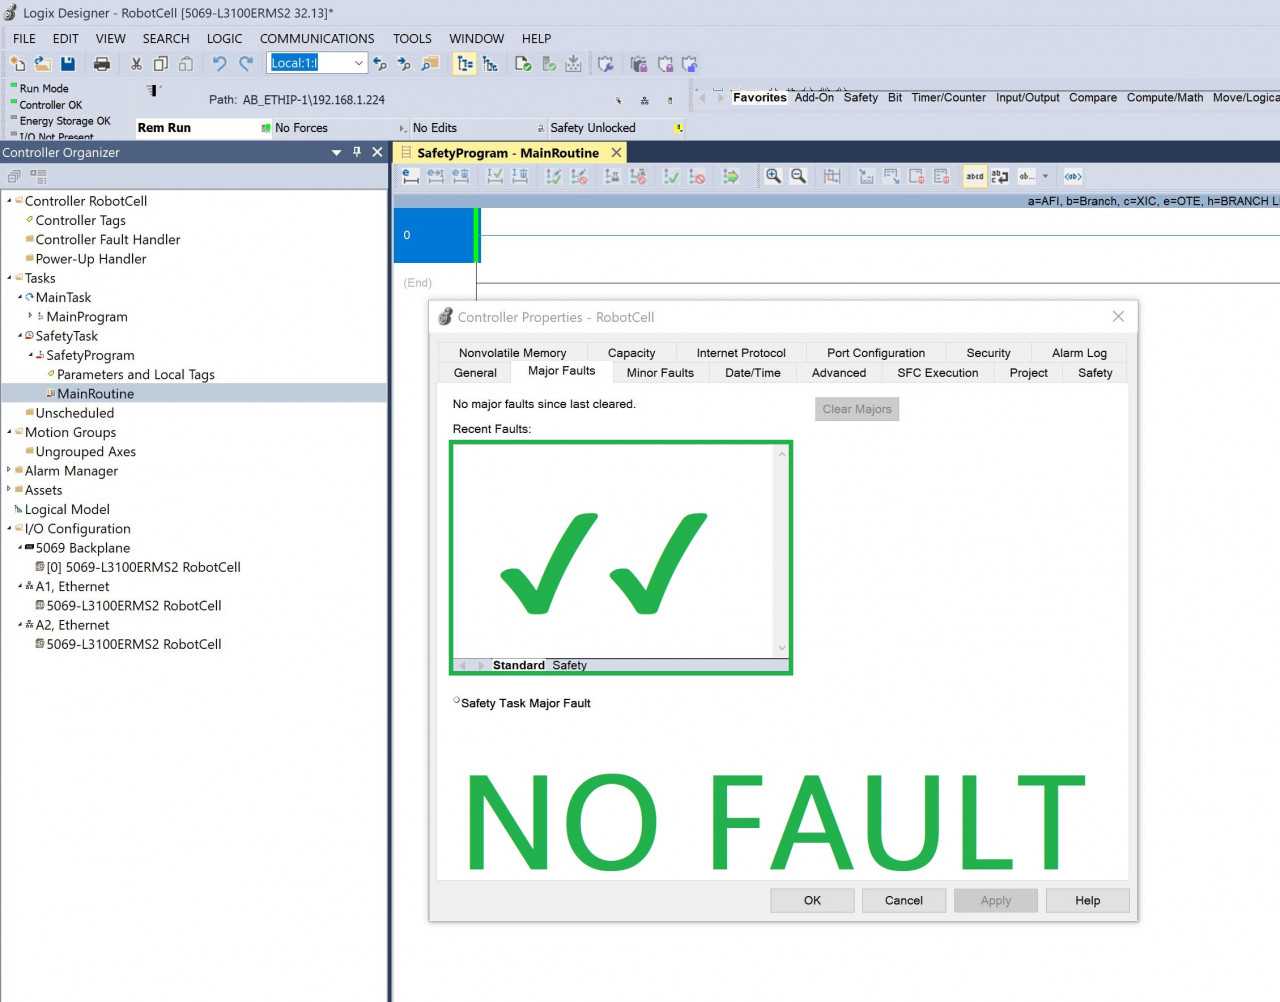Click the Copy icon in the toolbar
Screen dimensions: 1280x1002
click(x=160, y=63)
